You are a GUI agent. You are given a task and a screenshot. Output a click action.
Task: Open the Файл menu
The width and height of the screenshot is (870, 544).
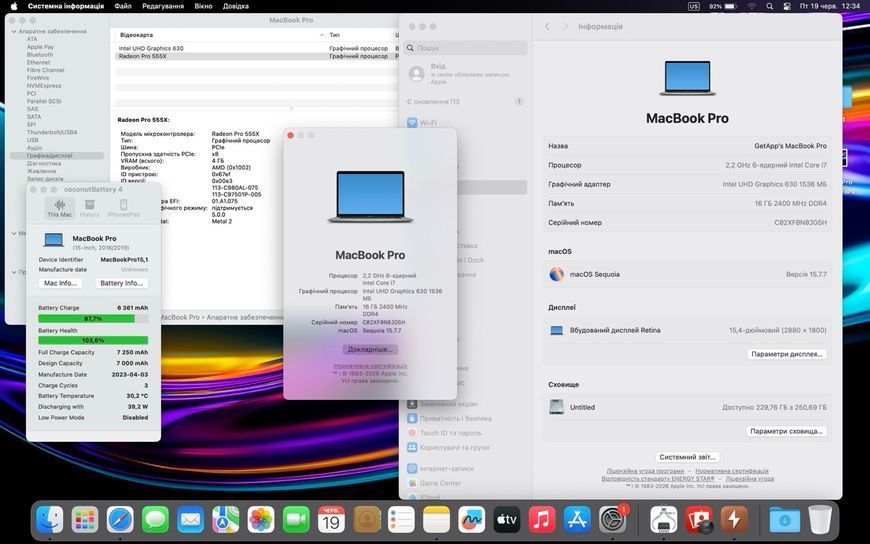coord(123,6)
